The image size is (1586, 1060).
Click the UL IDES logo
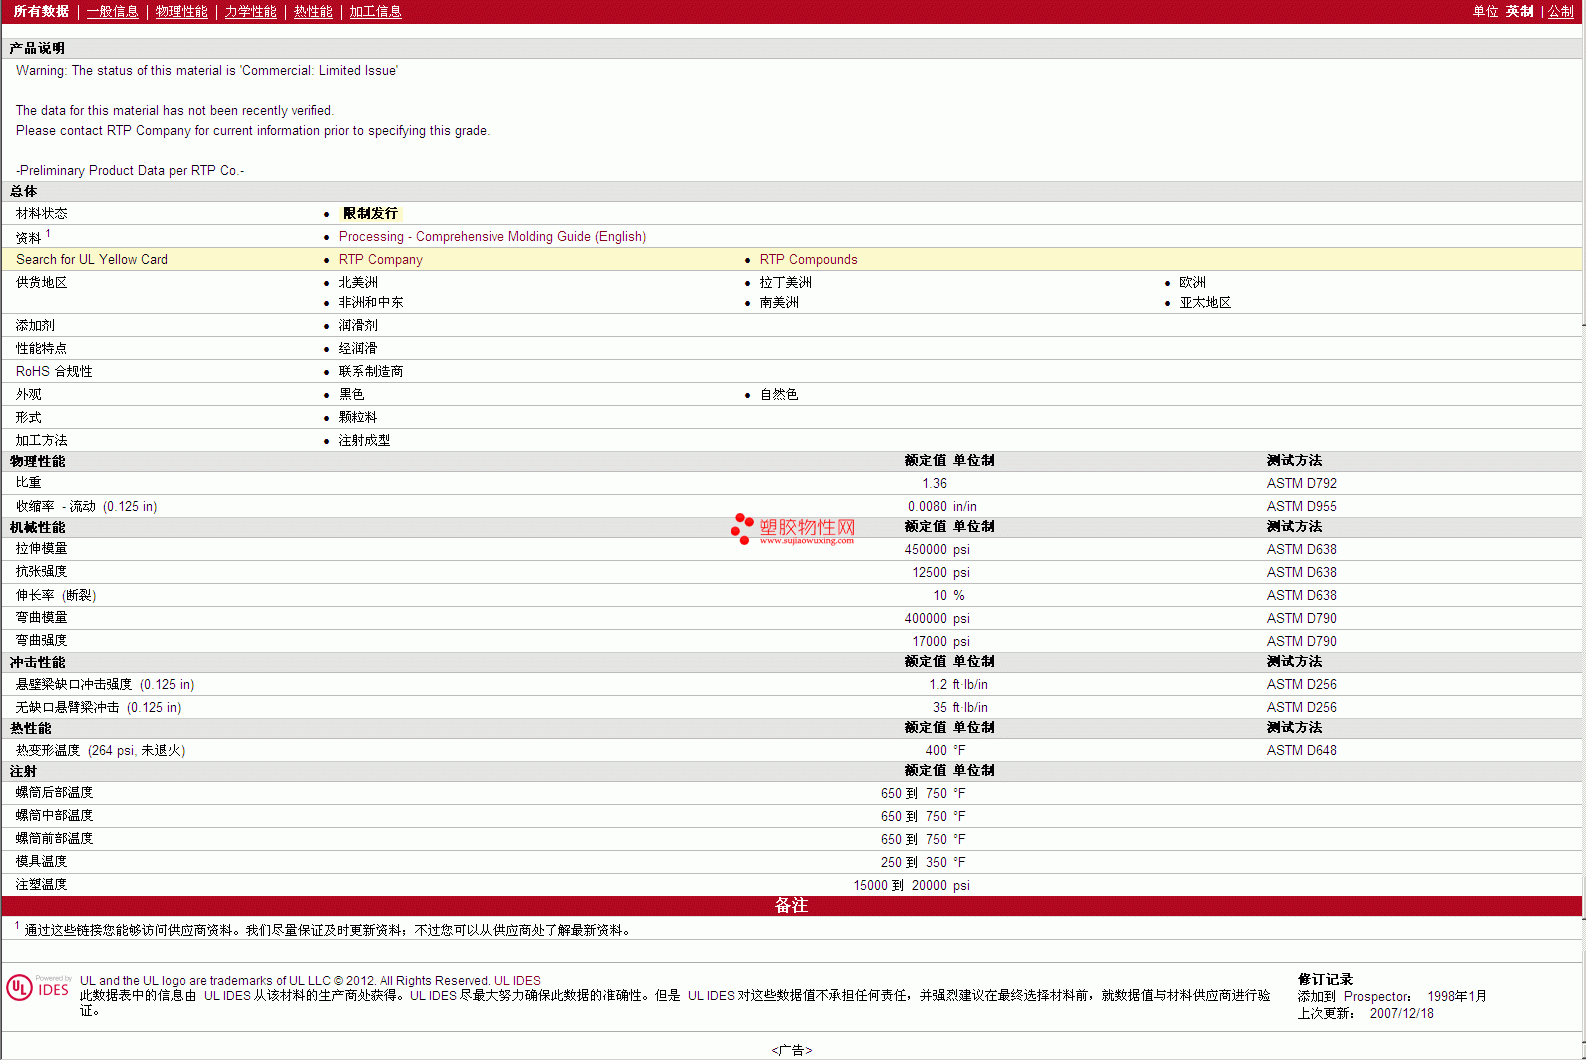pos(38,987)
